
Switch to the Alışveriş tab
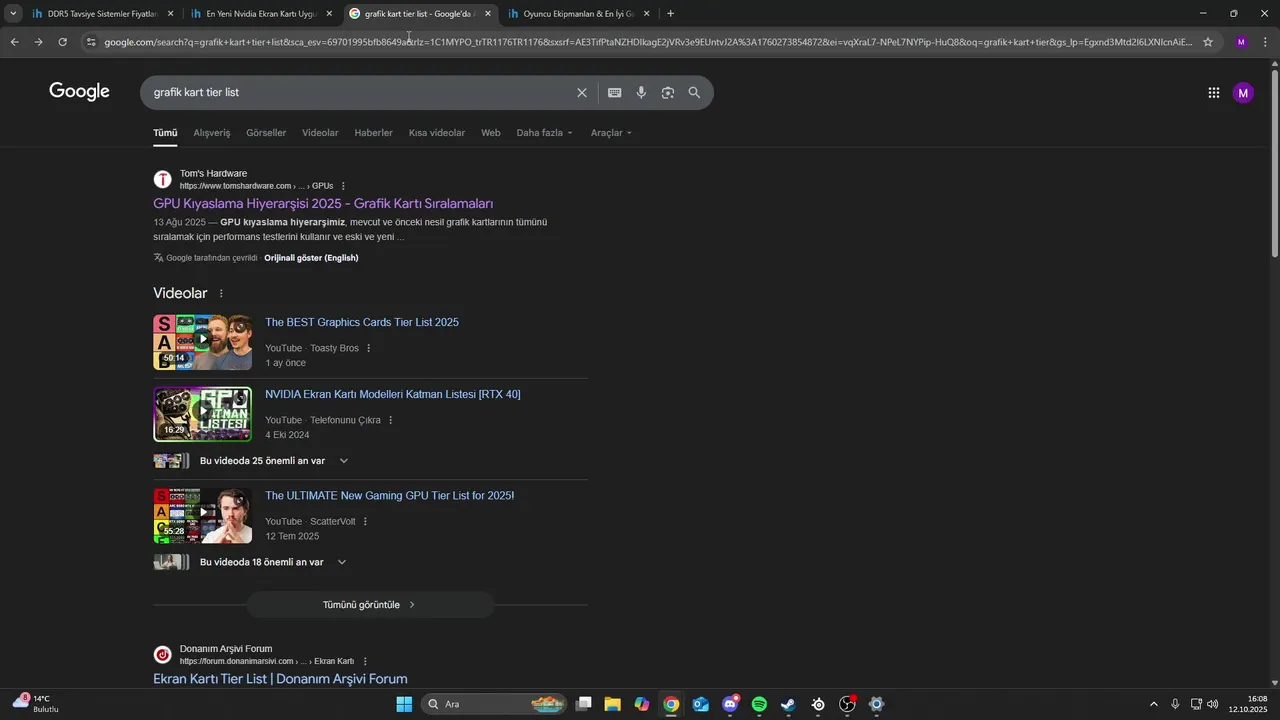click(211, 133)
